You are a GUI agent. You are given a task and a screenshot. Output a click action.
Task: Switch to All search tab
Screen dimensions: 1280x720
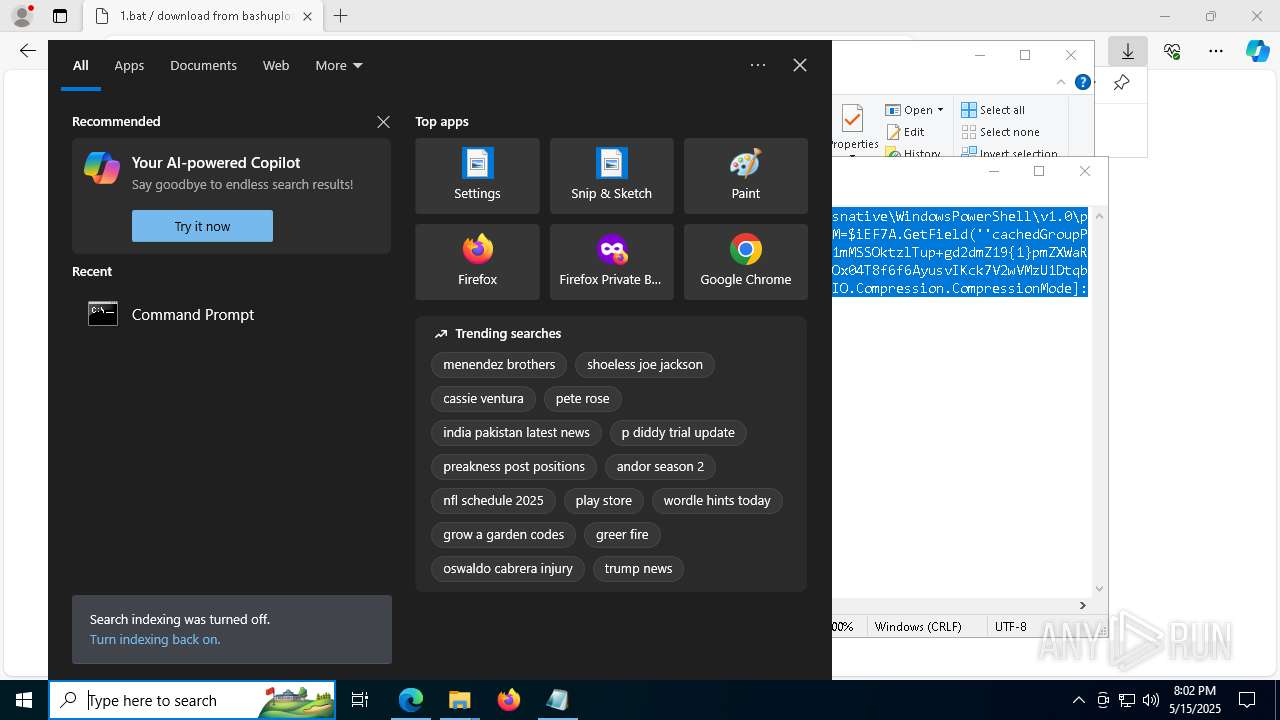pyautogui.click(x=81, y=65)
